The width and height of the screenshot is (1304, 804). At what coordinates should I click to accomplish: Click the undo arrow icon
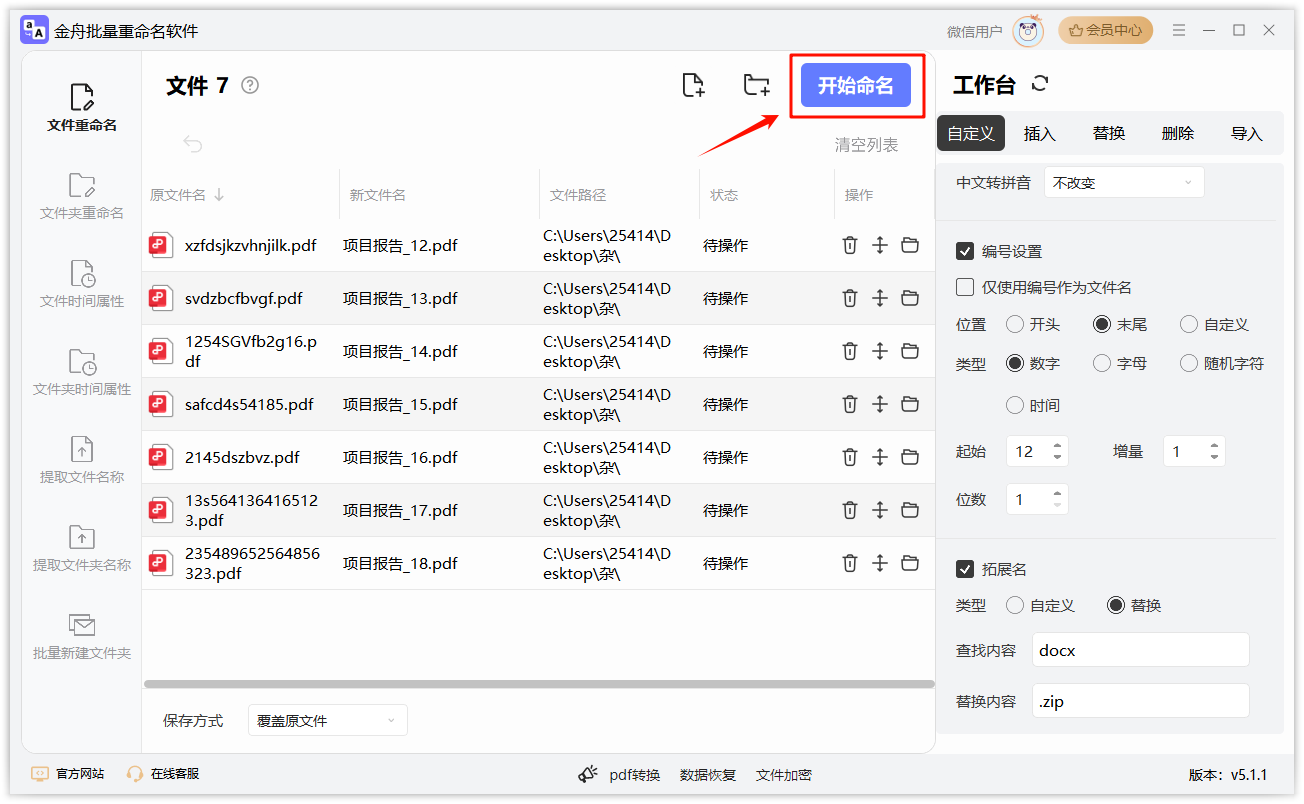tap(193, 145)
